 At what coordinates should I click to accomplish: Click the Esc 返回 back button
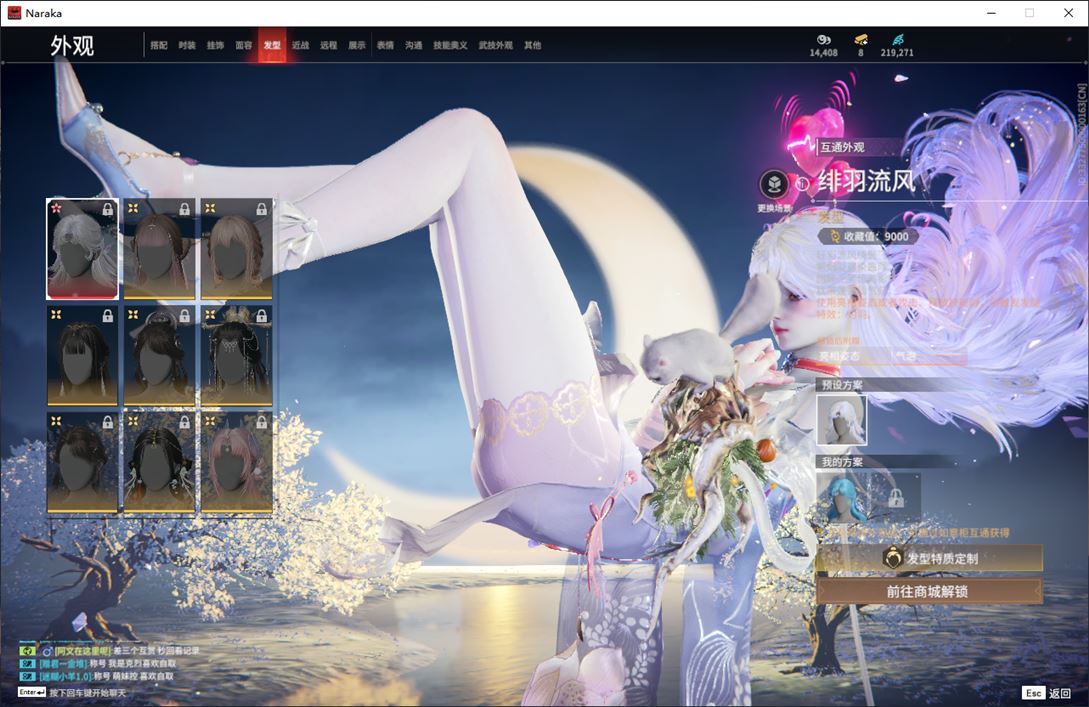(1047, 693)
